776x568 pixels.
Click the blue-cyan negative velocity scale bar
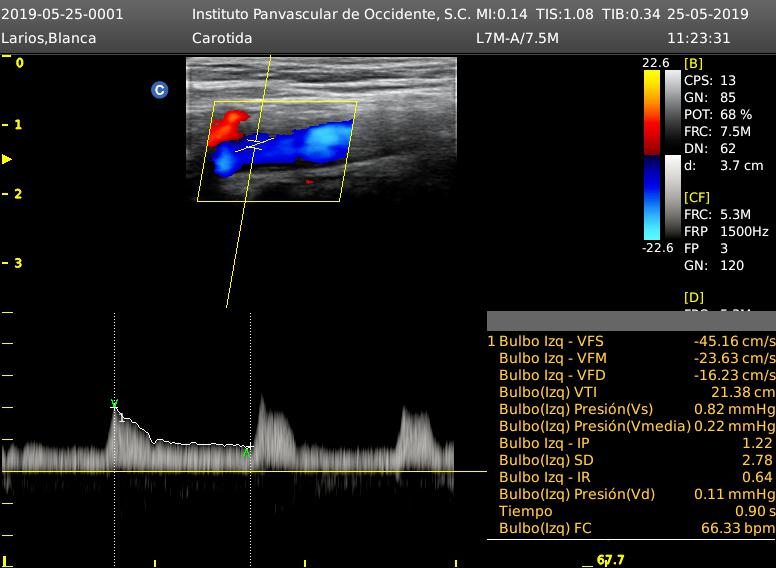652,198
